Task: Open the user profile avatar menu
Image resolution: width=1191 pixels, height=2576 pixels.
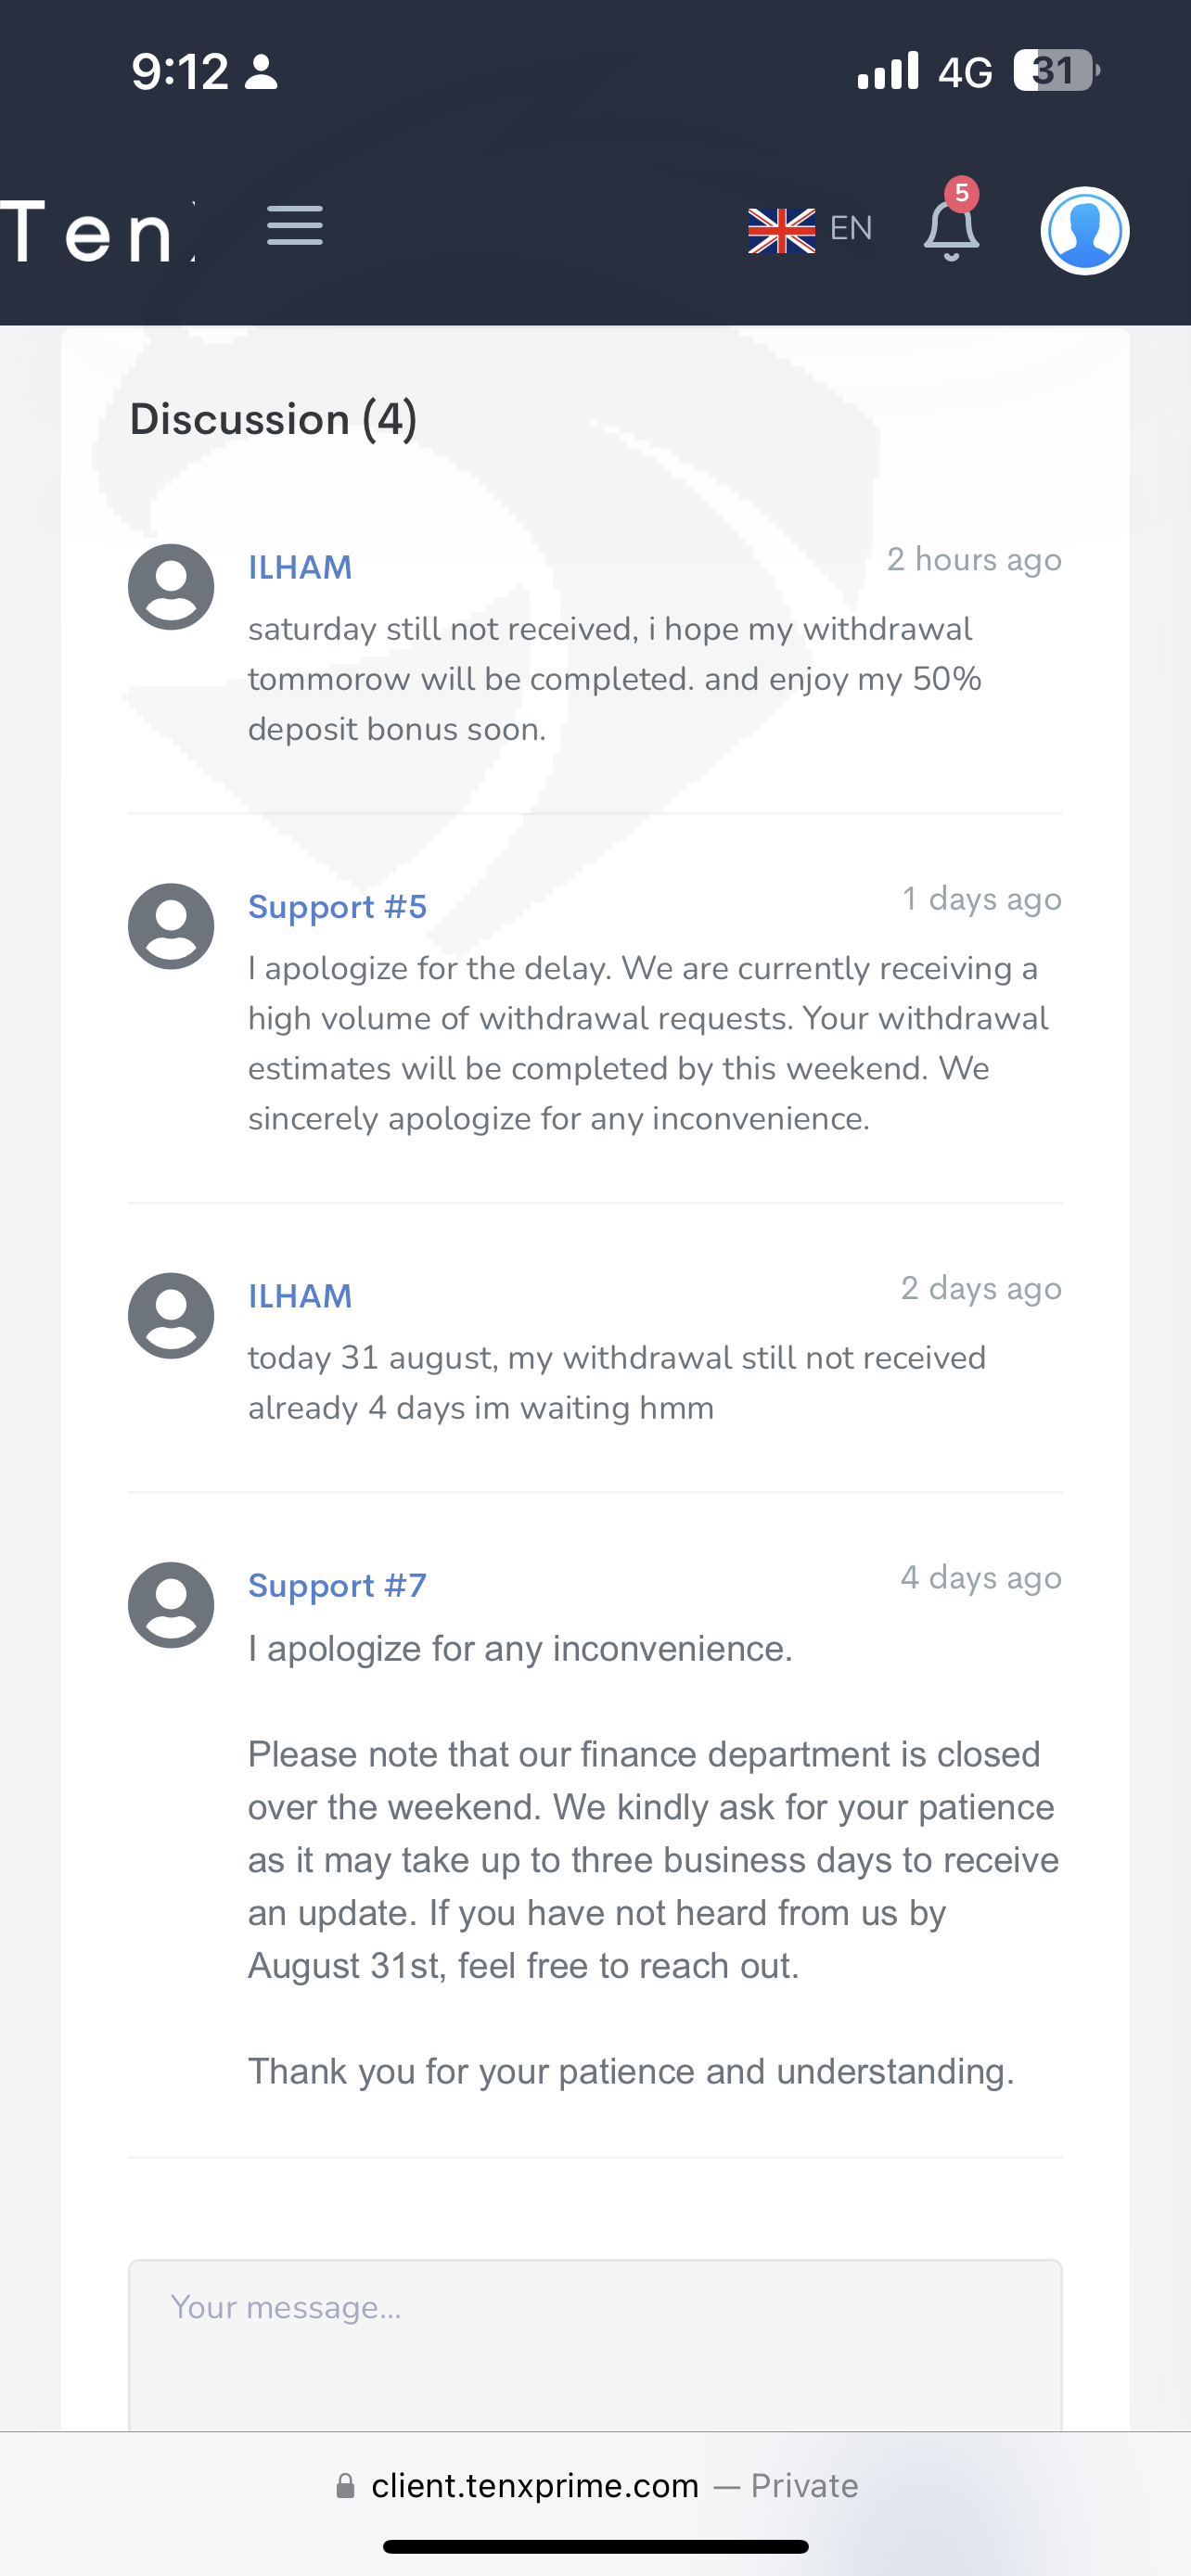Action: pos(1085,231)
